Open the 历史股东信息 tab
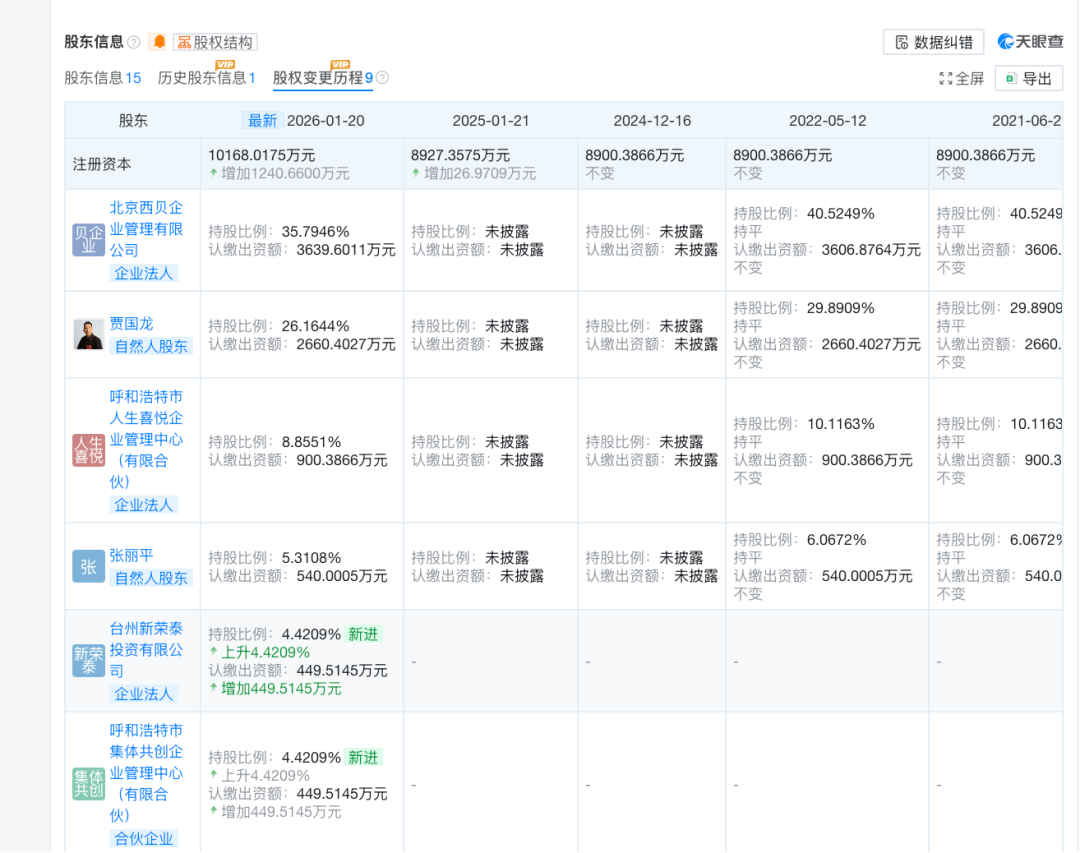 207,78
